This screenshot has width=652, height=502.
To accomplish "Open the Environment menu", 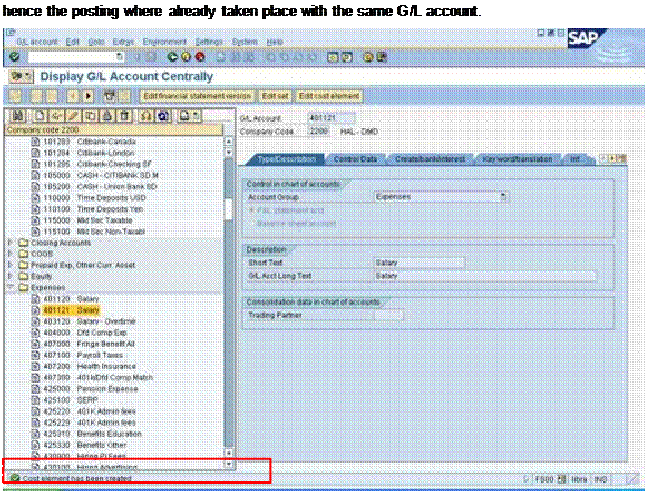I will point(164,42).
